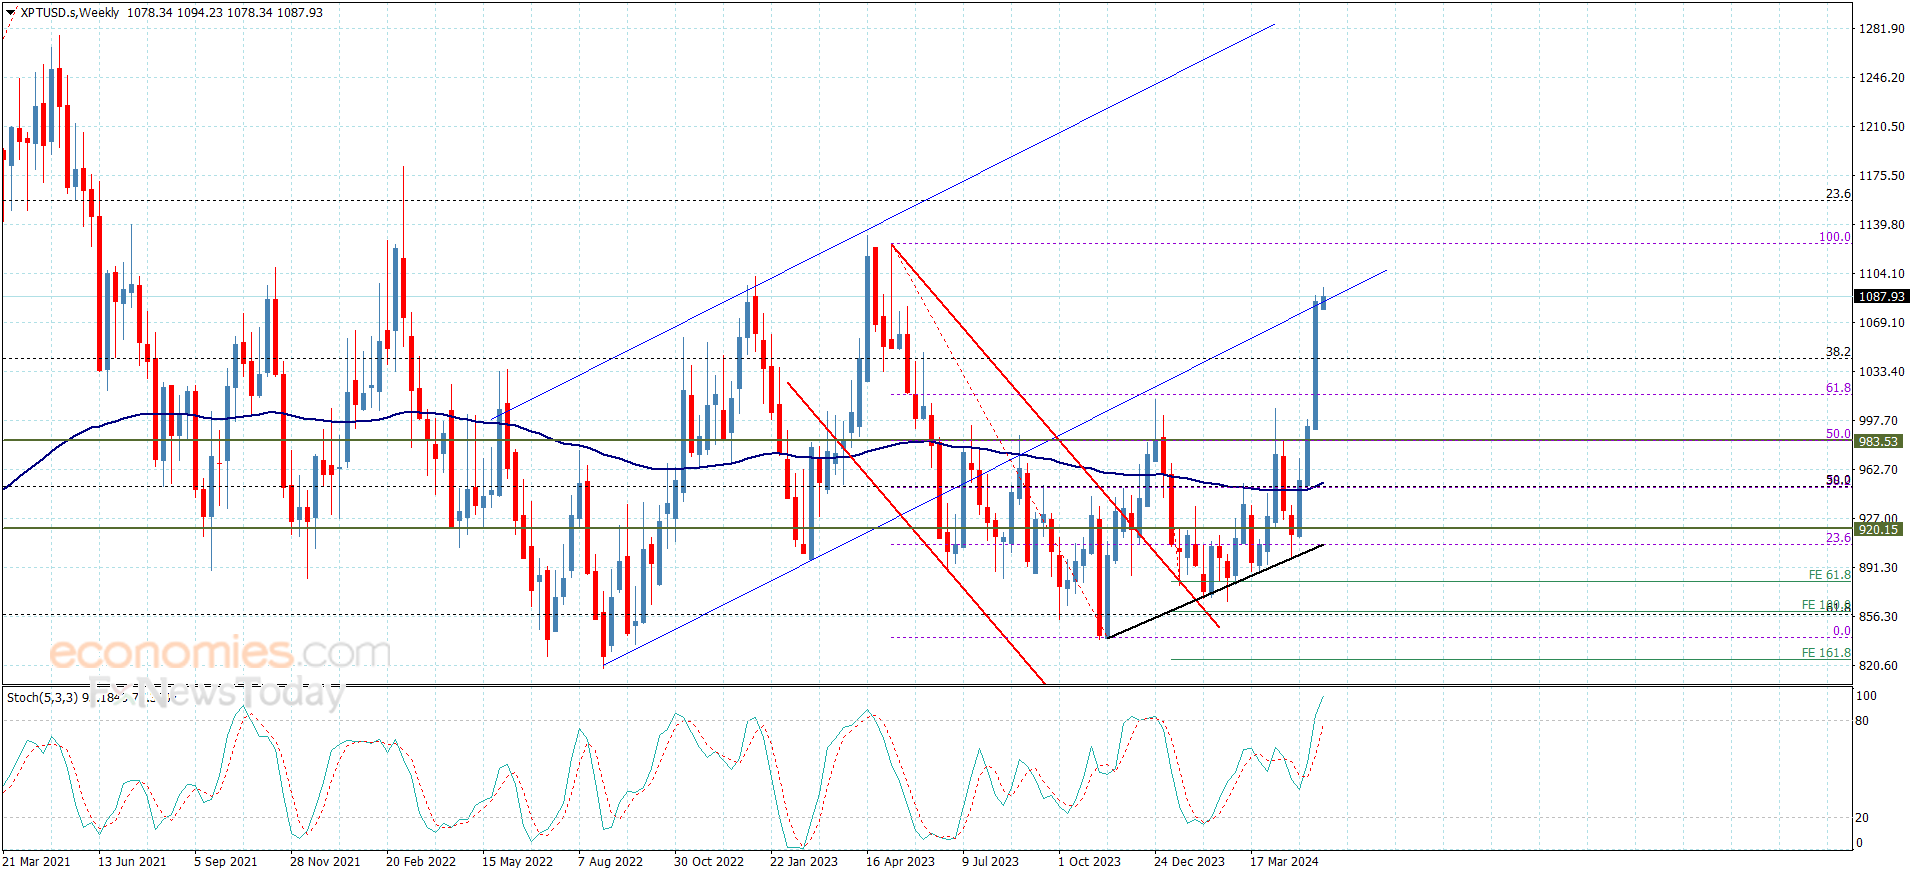Select the 820.60 price axis label

pyautogui.click(x=1877, y=666)
